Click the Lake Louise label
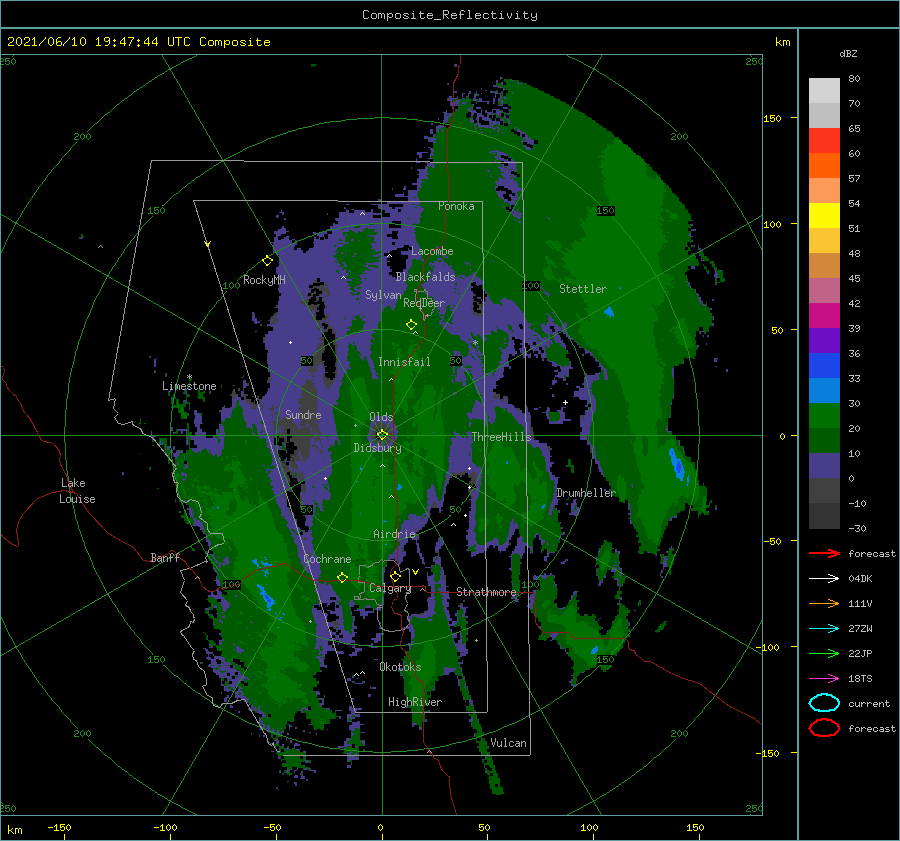This screenshot has width=900, height=841. click(x=77, y=491)
